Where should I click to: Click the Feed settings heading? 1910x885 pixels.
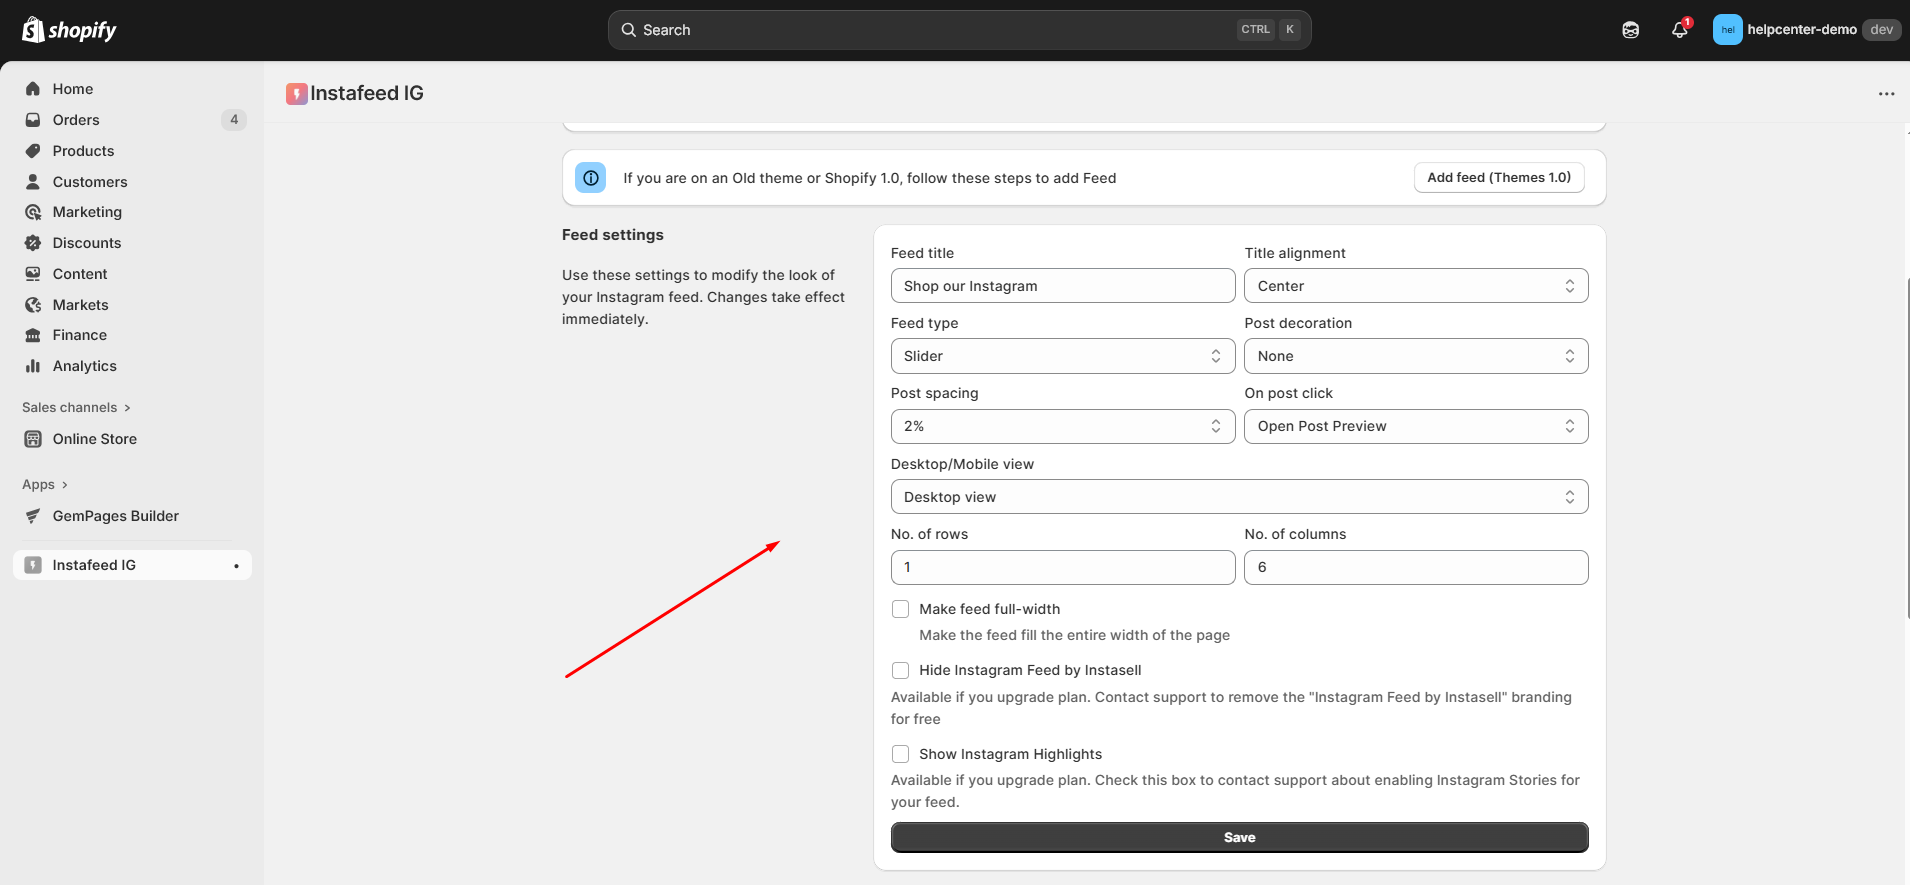(613, 235)
